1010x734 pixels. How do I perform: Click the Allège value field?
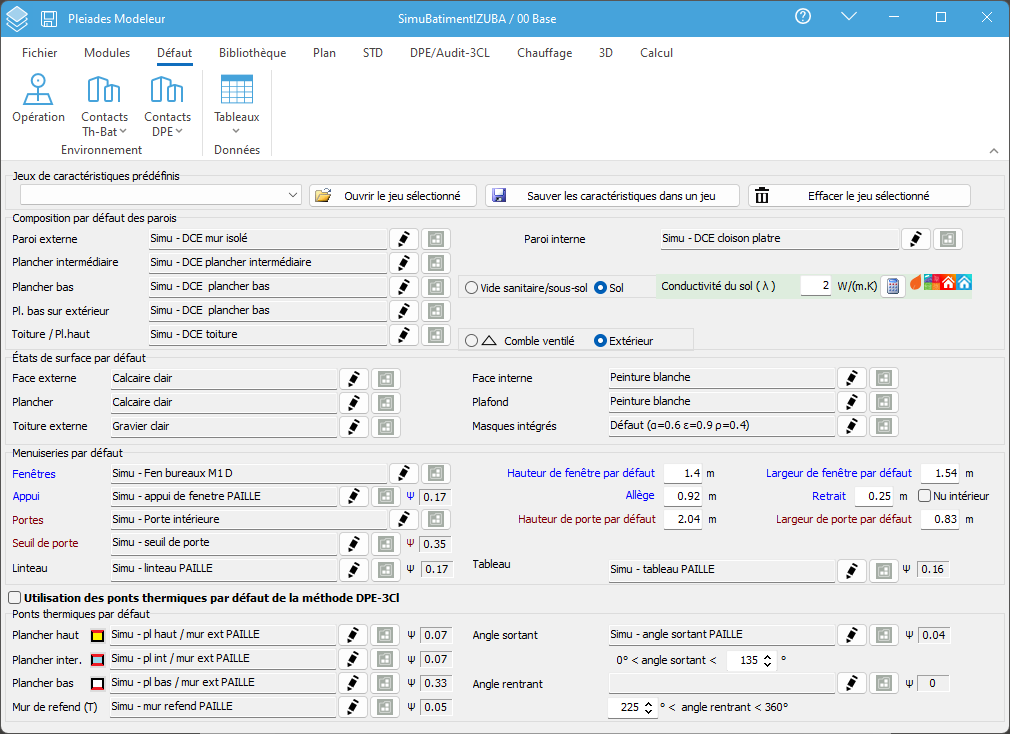tap(683, 496)
